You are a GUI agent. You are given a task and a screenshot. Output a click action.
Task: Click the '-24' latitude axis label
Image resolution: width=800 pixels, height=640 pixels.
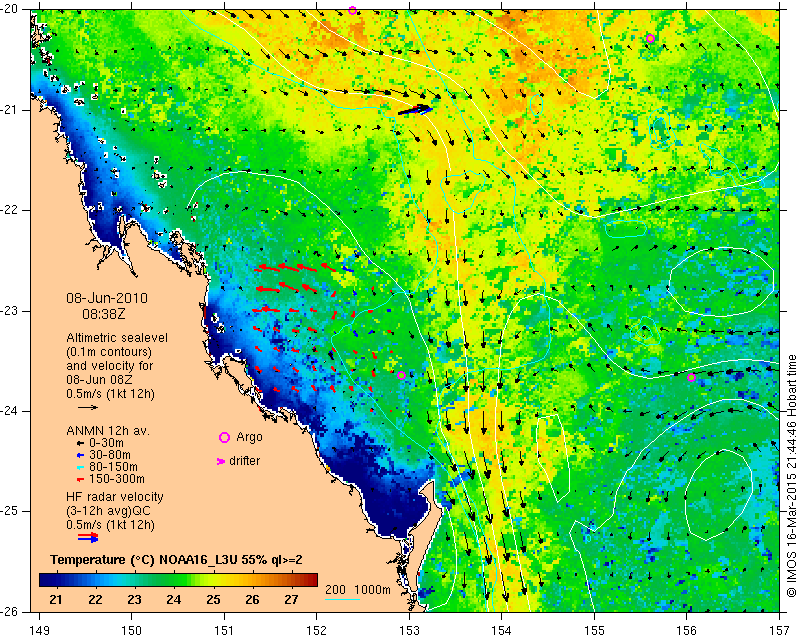[x=11, y=411]
